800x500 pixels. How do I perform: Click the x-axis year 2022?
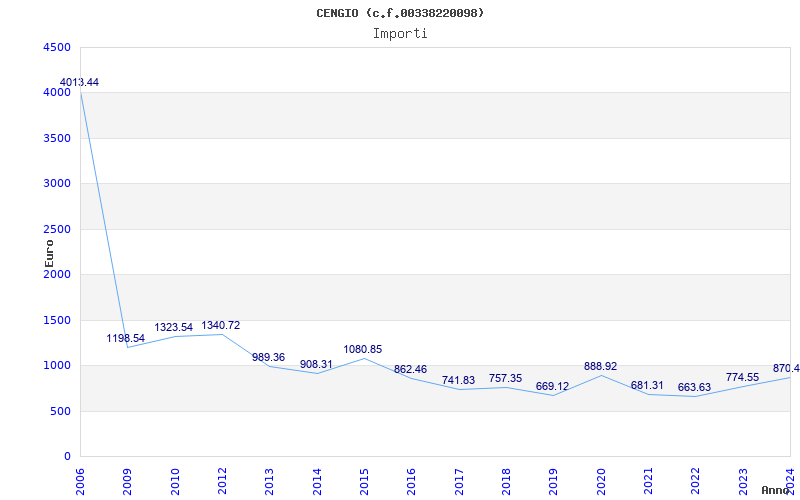(695, 482)
